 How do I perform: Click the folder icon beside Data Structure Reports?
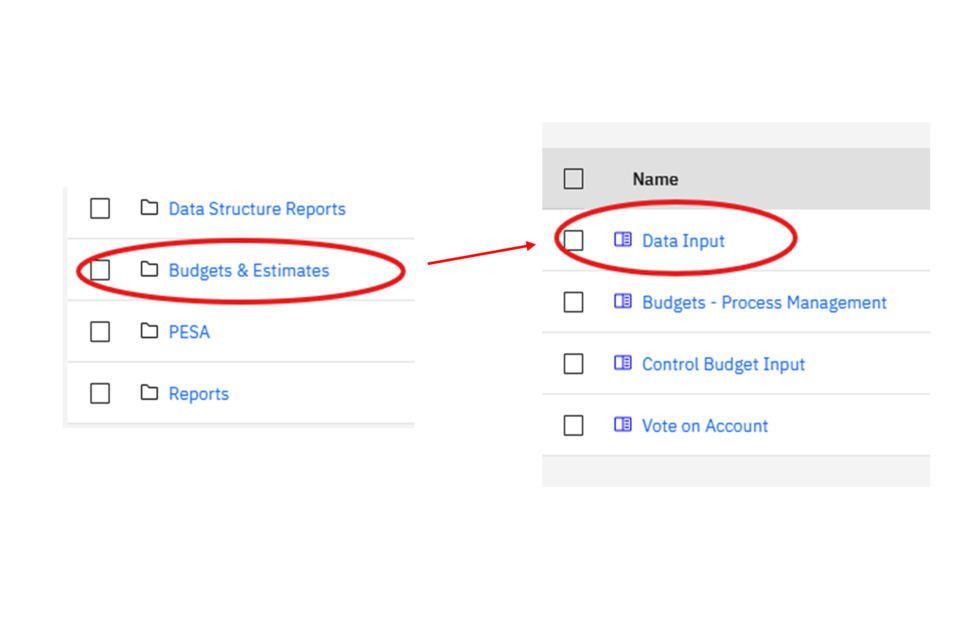[x=149, y=208]
